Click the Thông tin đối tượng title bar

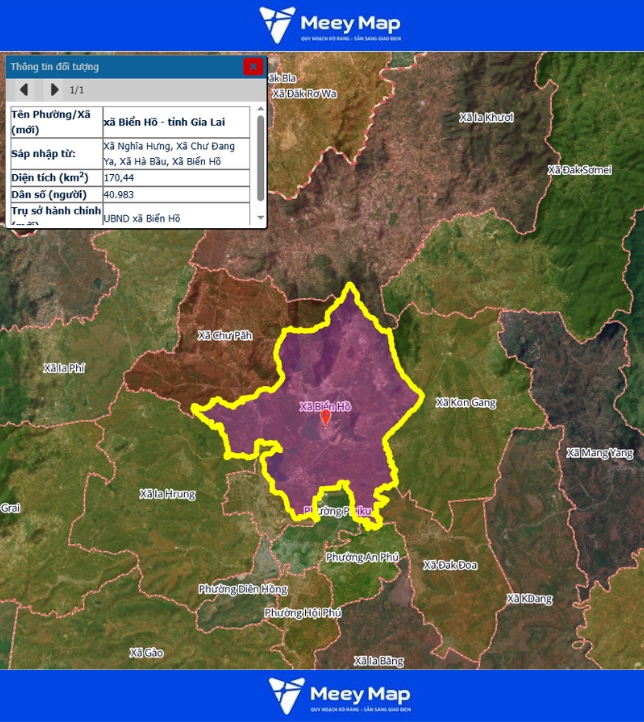click(x=120, y=66)
